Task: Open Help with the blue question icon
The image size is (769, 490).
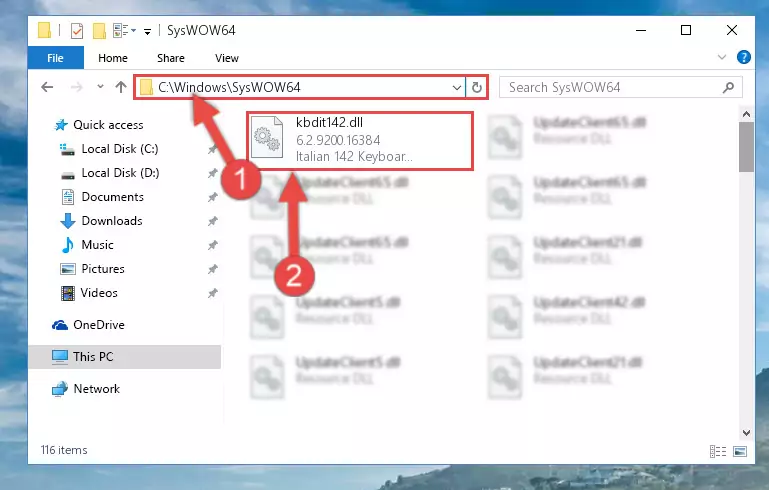Action: (743, 57)
